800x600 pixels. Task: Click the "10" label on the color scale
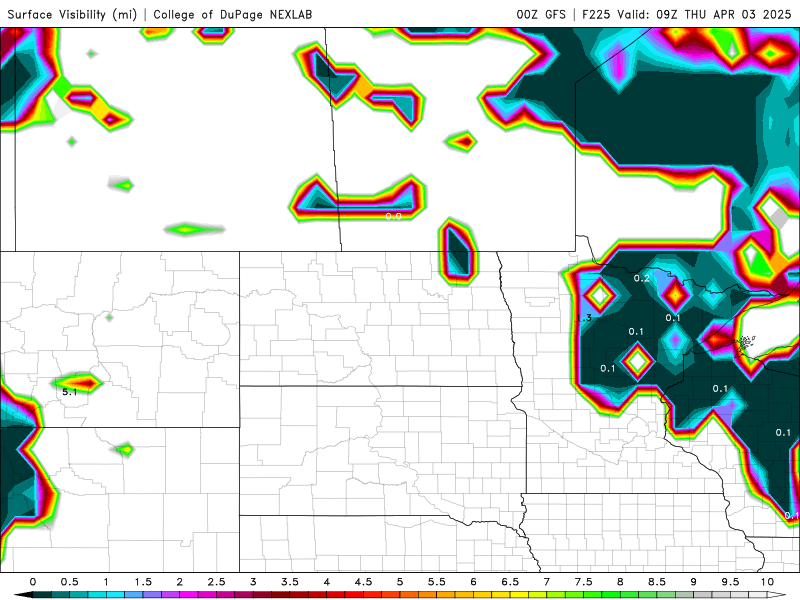(767, 582)
